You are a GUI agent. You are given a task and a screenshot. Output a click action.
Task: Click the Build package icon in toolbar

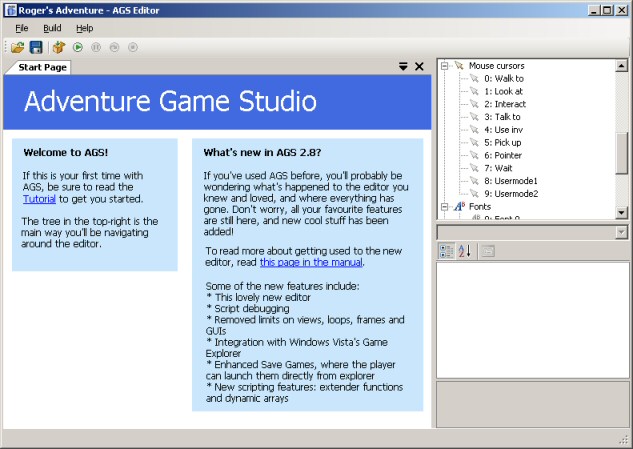[59, 47]
